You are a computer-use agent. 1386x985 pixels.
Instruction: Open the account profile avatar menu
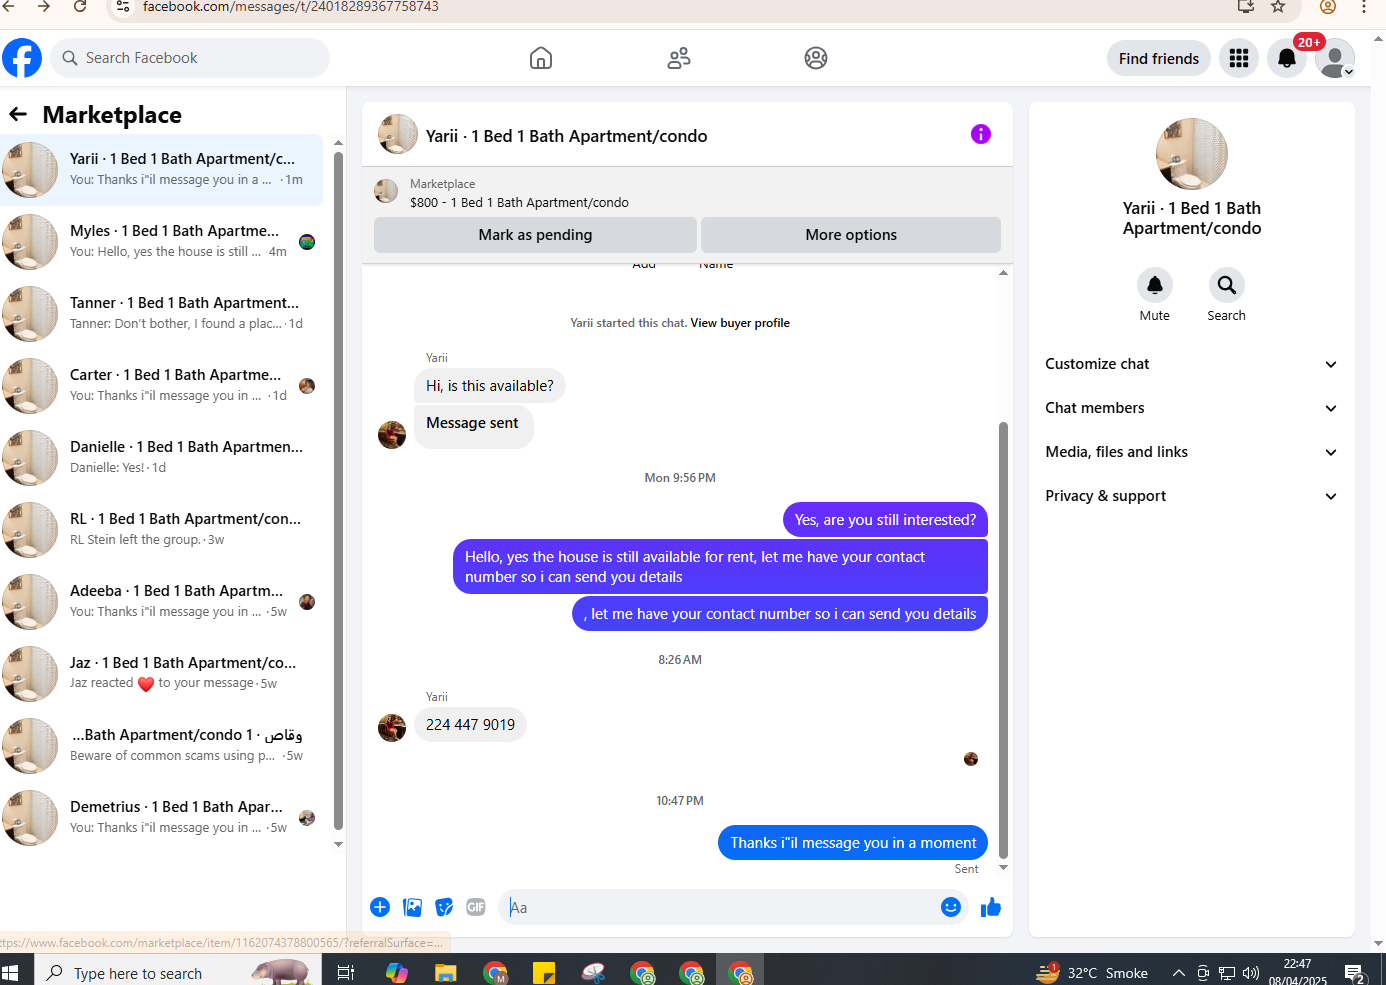pyautogui.click(x=1335, y=58)
